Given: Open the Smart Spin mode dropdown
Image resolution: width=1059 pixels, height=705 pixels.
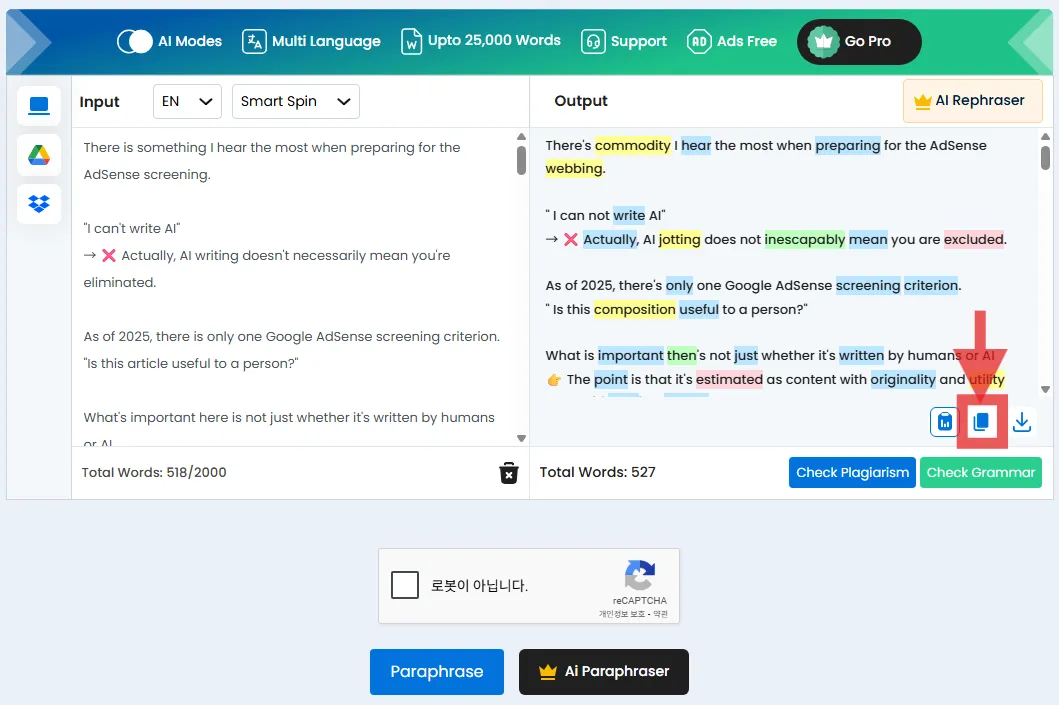Looking at the screenshot, I should 295,101.
